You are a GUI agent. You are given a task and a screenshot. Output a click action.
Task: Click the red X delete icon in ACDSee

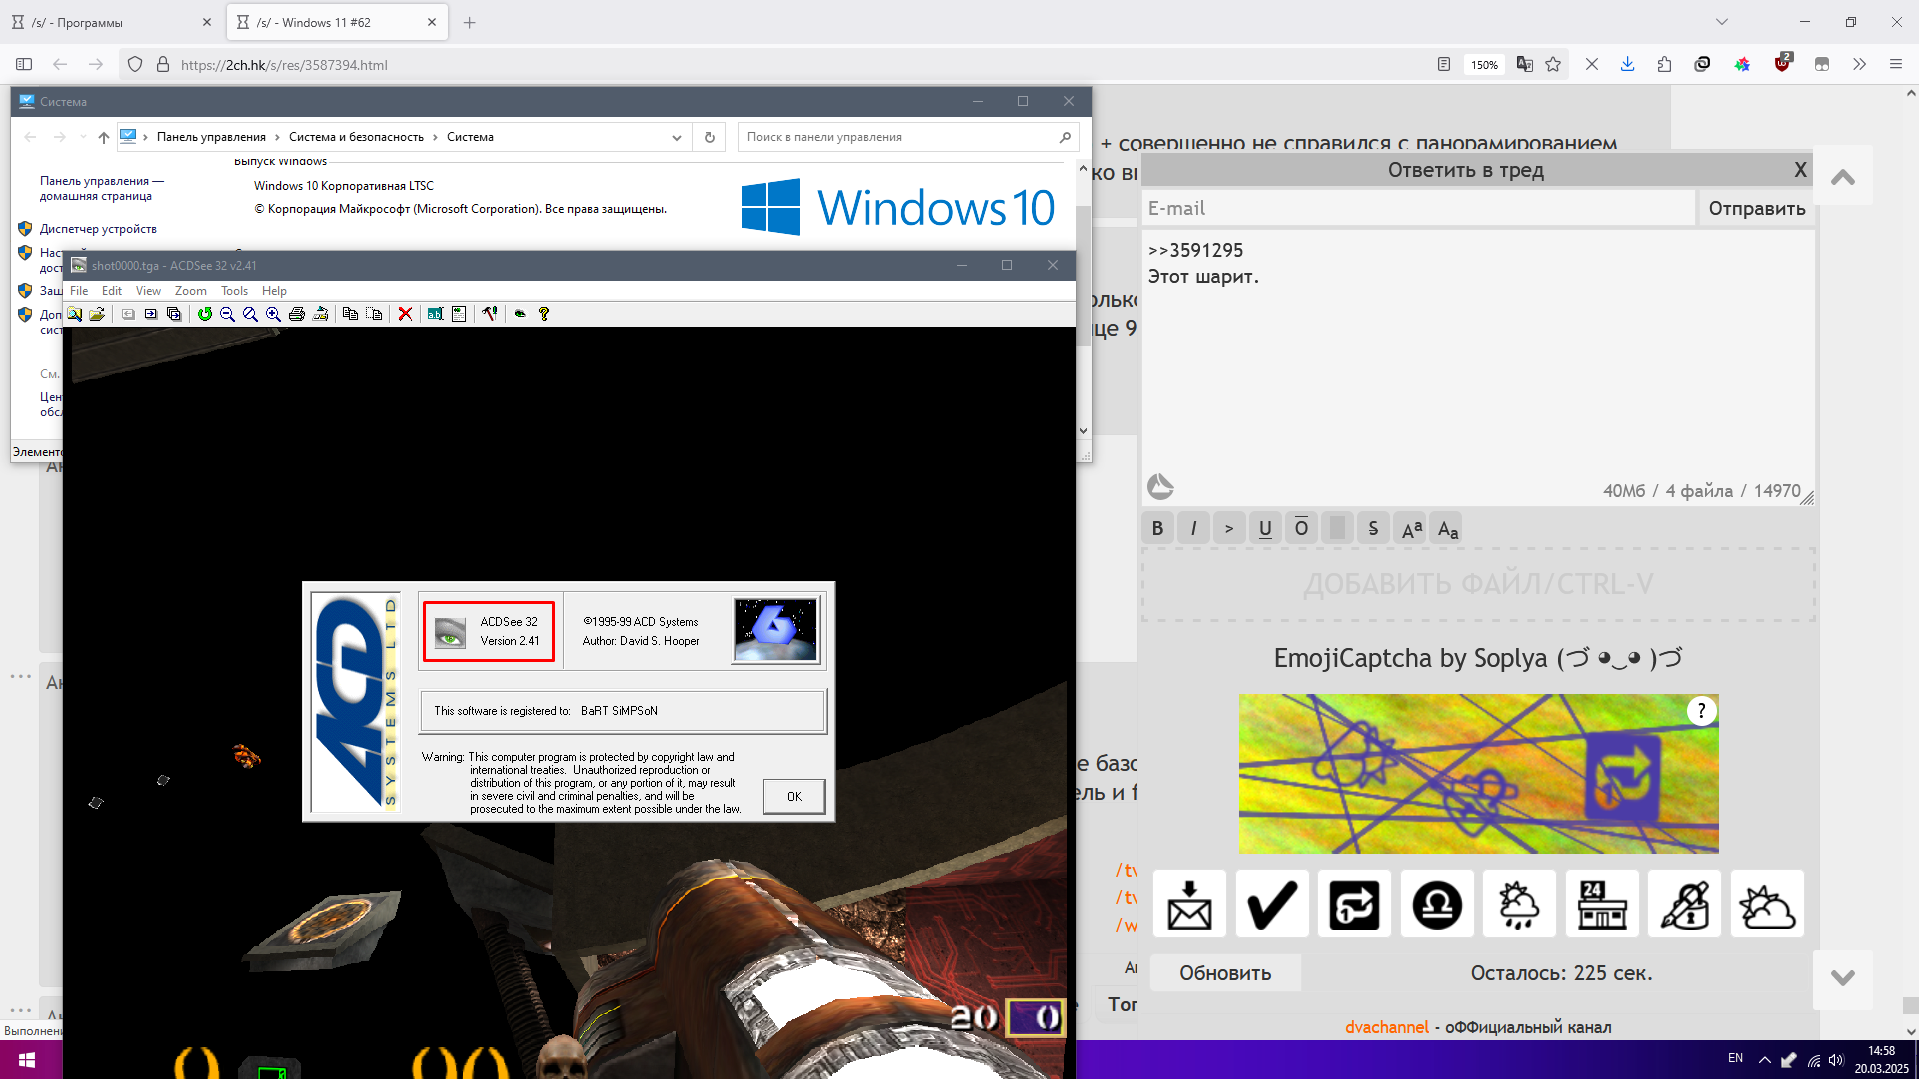[405, 314]
